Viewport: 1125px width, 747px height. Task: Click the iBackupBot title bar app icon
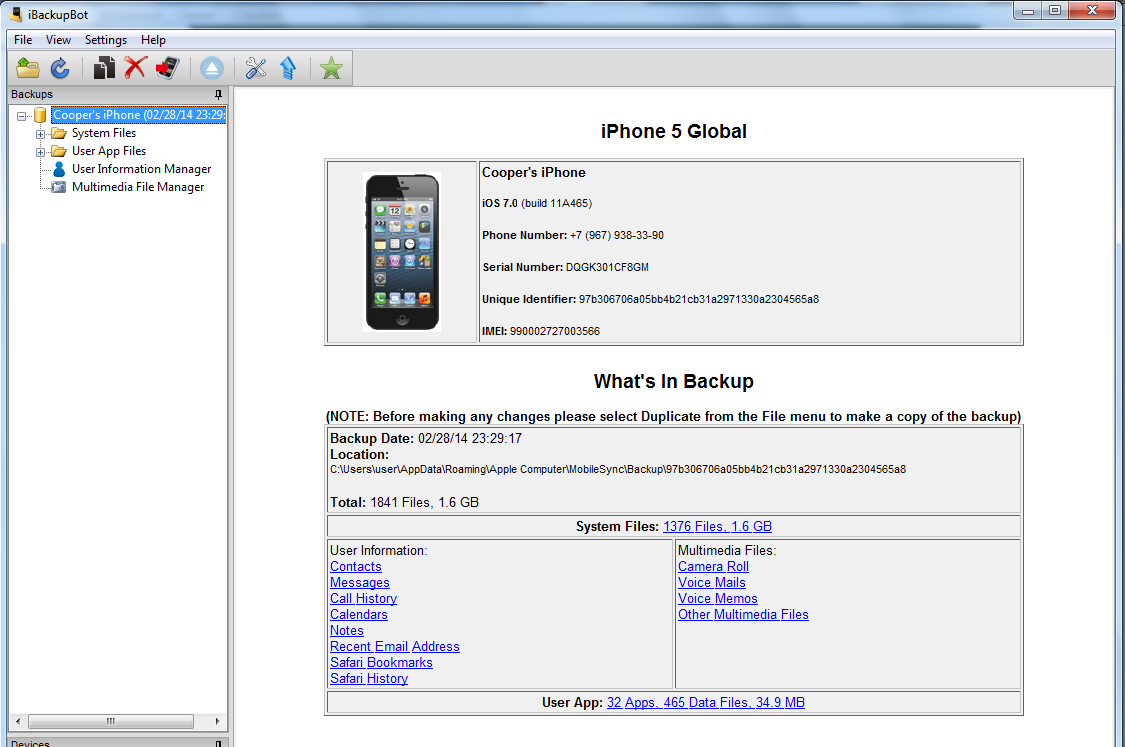tap(16, 14)
